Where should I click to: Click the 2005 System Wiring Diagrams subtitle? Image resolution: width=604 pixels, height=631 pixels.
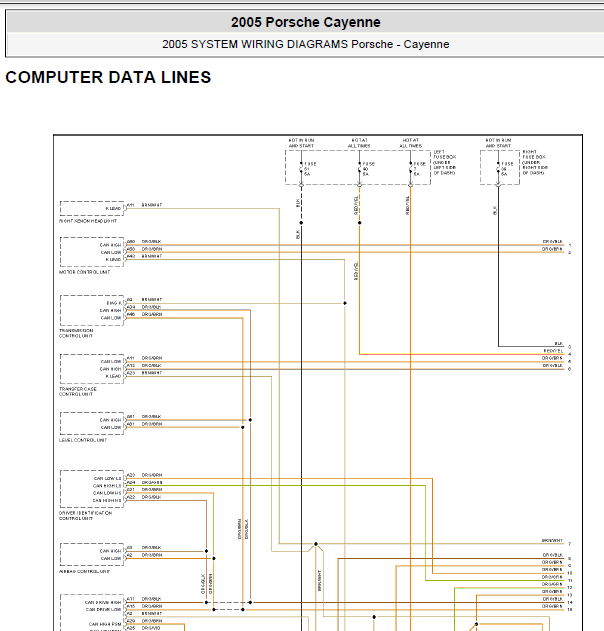point(305,44)
